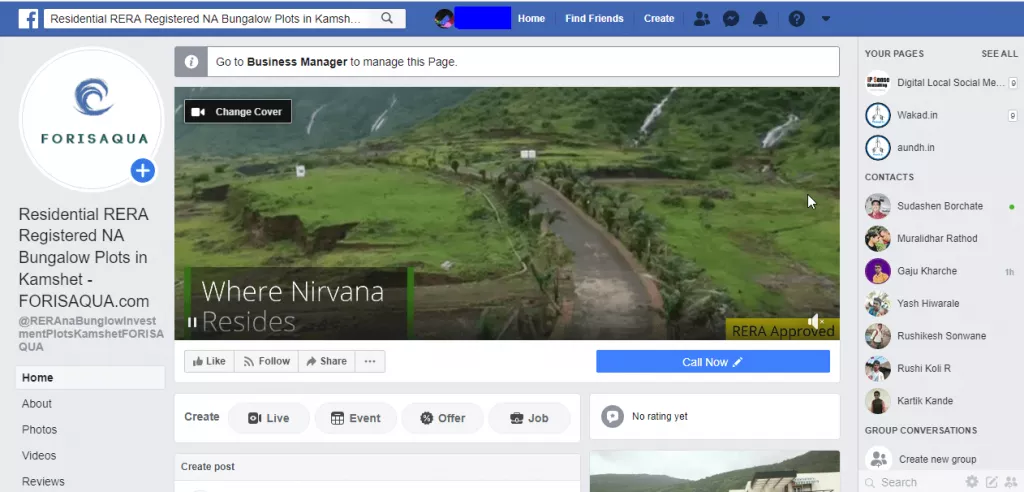Click the Create post box header
The image size is (1024, 492).
click(377, 467)
